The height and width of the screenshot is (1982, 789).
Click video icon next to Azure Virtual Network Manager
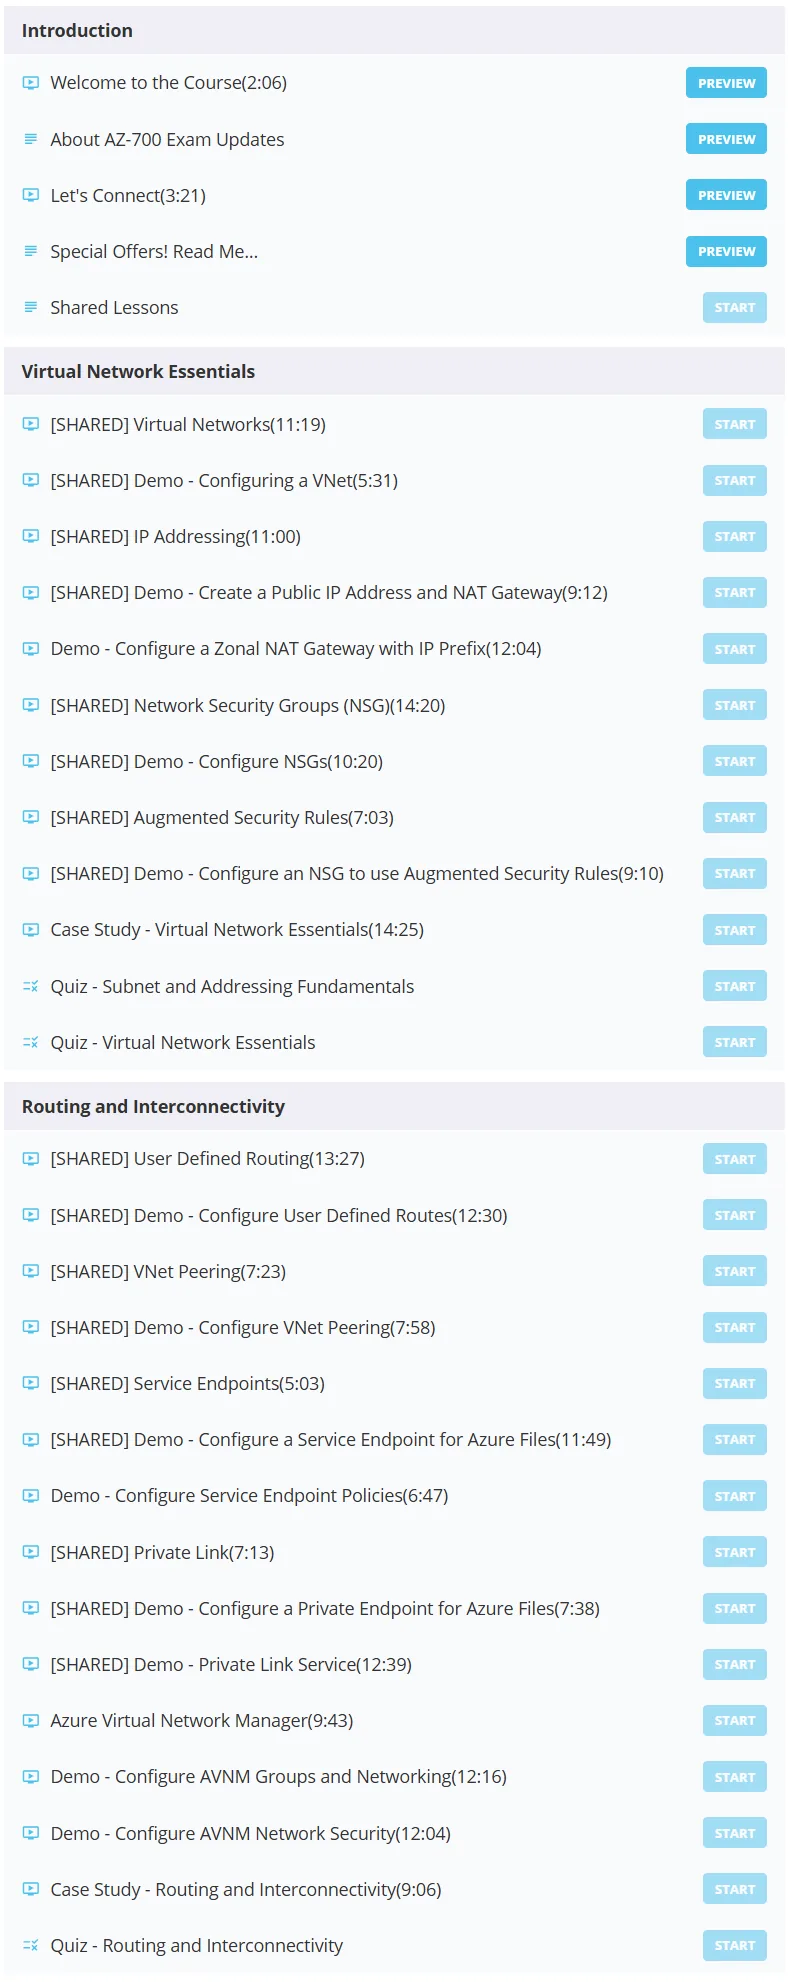[x=31, y=1721]
